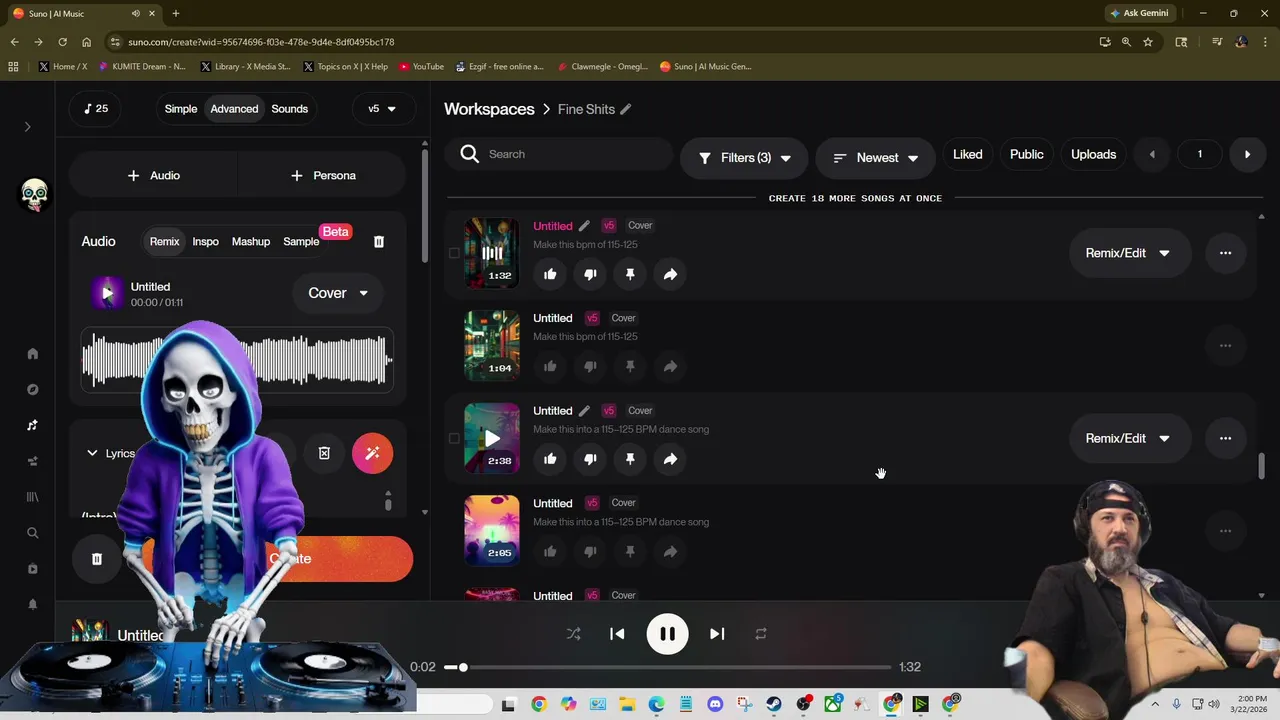
Task: Dislike the Untitled 2:38 dance song
Action: (x=590, y=459)
